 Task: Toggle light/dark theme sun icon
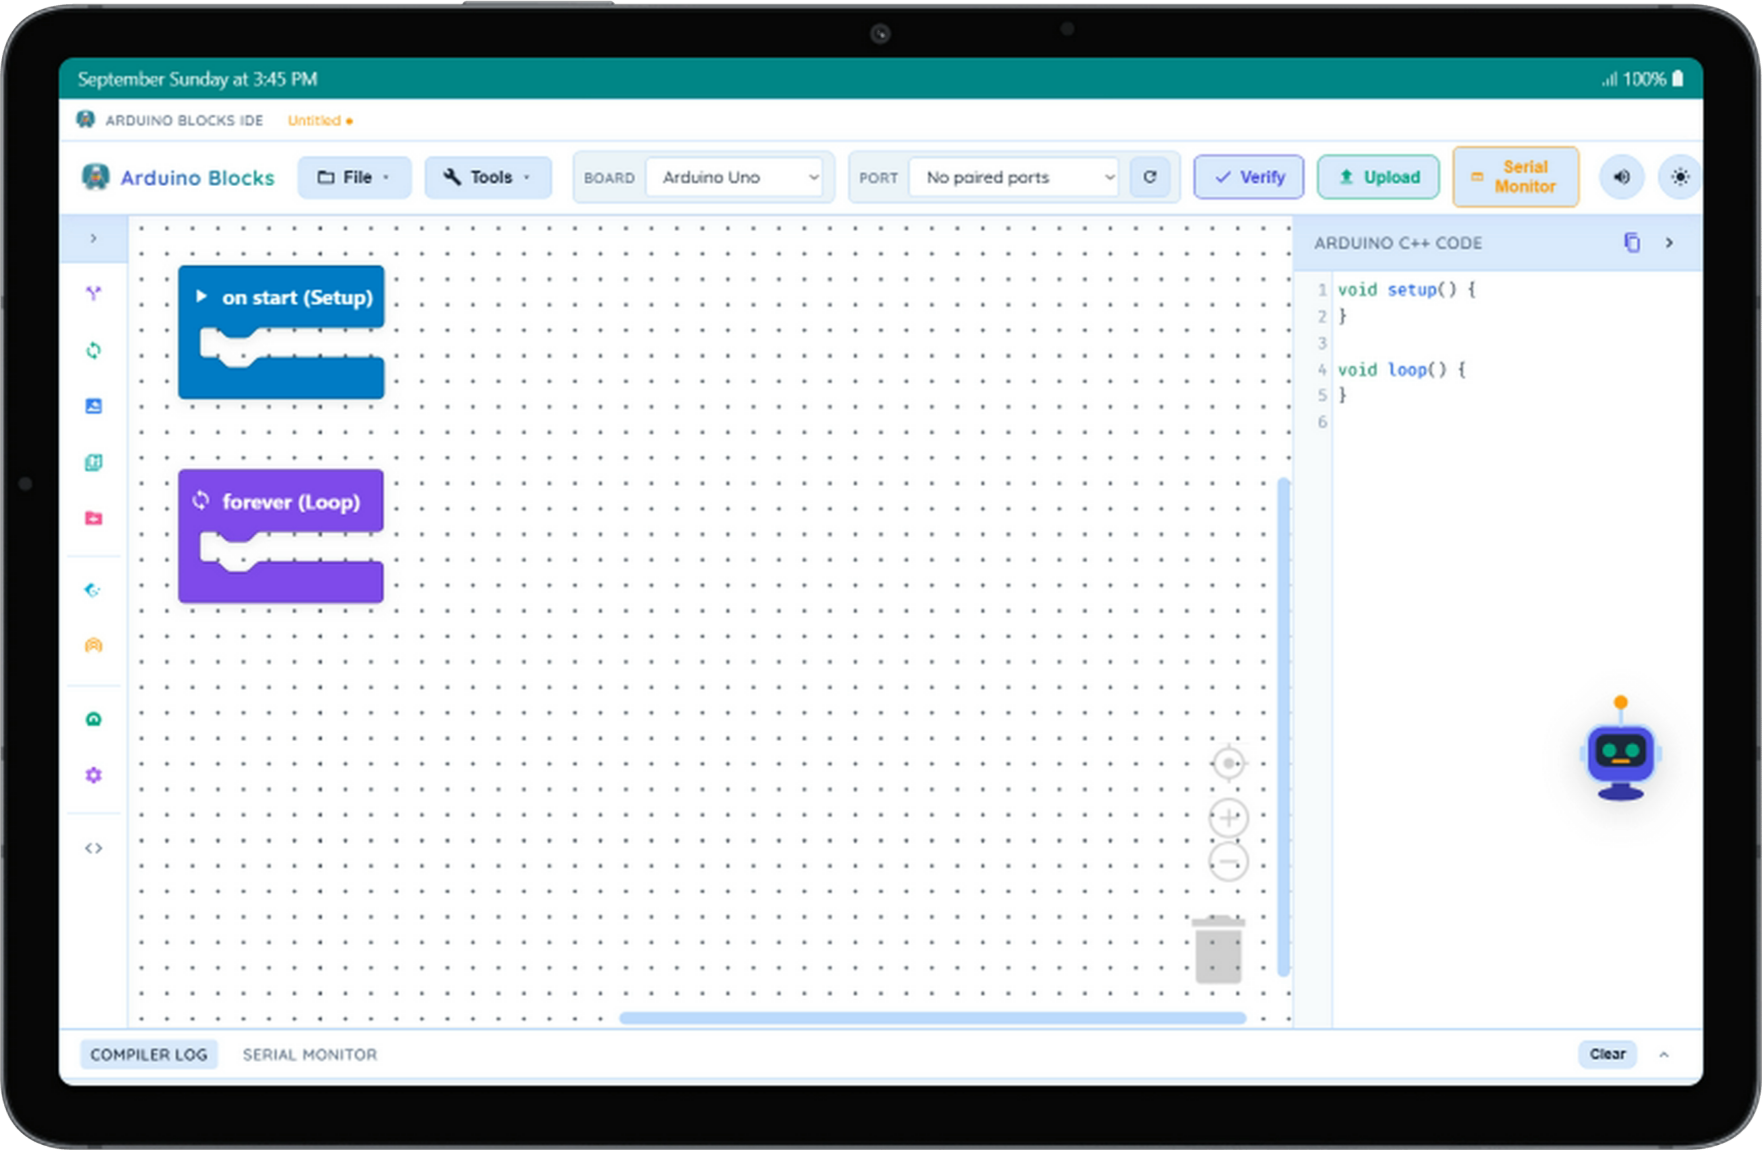tap(1680, 177)
